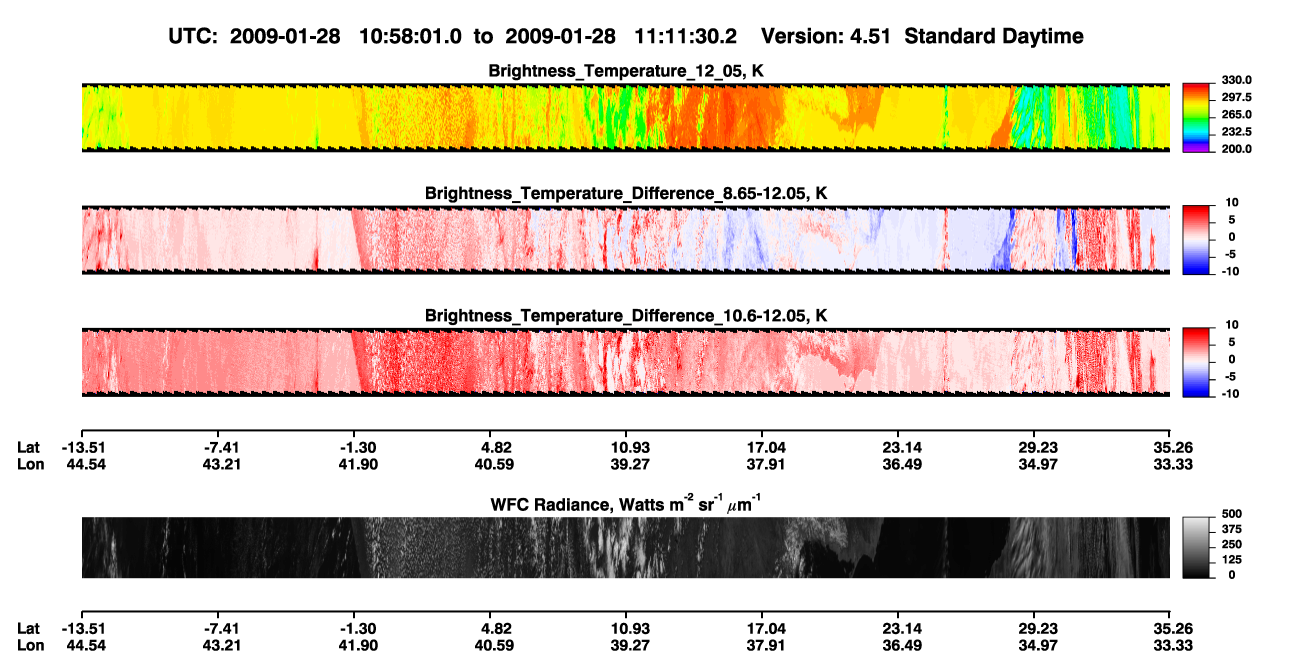The image size is (1300, 667).
Task: Click latitude -13.51 on axis above WFC Radiance
Action: point(82,447)
